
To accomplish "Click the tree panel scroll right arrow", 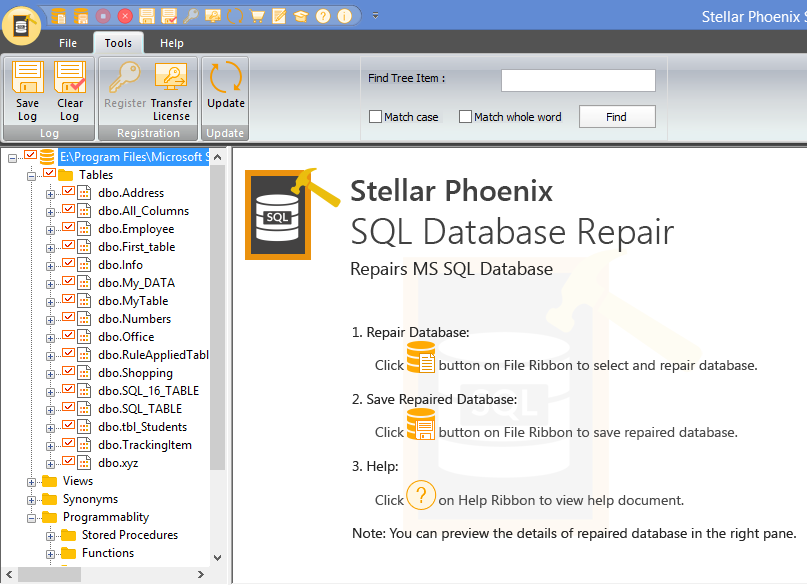I will pos(201,574).
